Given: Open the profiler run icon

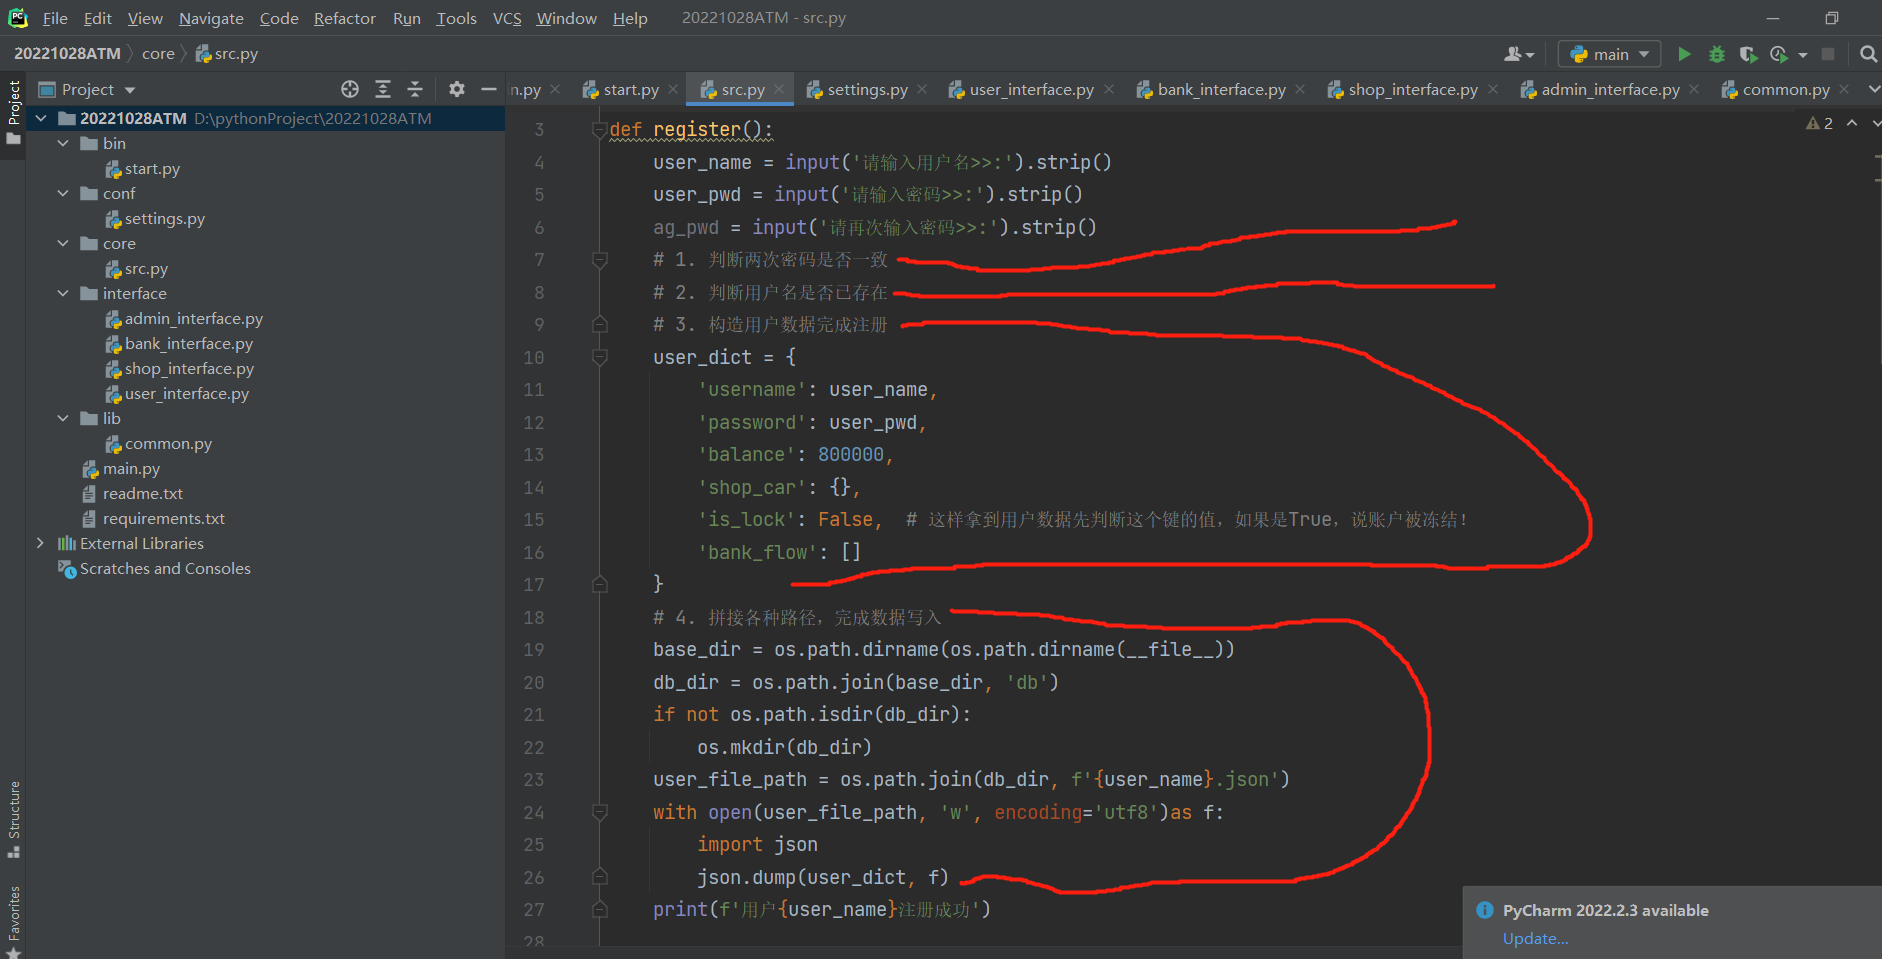Looking at the screenshot, I should [1779, 54].
